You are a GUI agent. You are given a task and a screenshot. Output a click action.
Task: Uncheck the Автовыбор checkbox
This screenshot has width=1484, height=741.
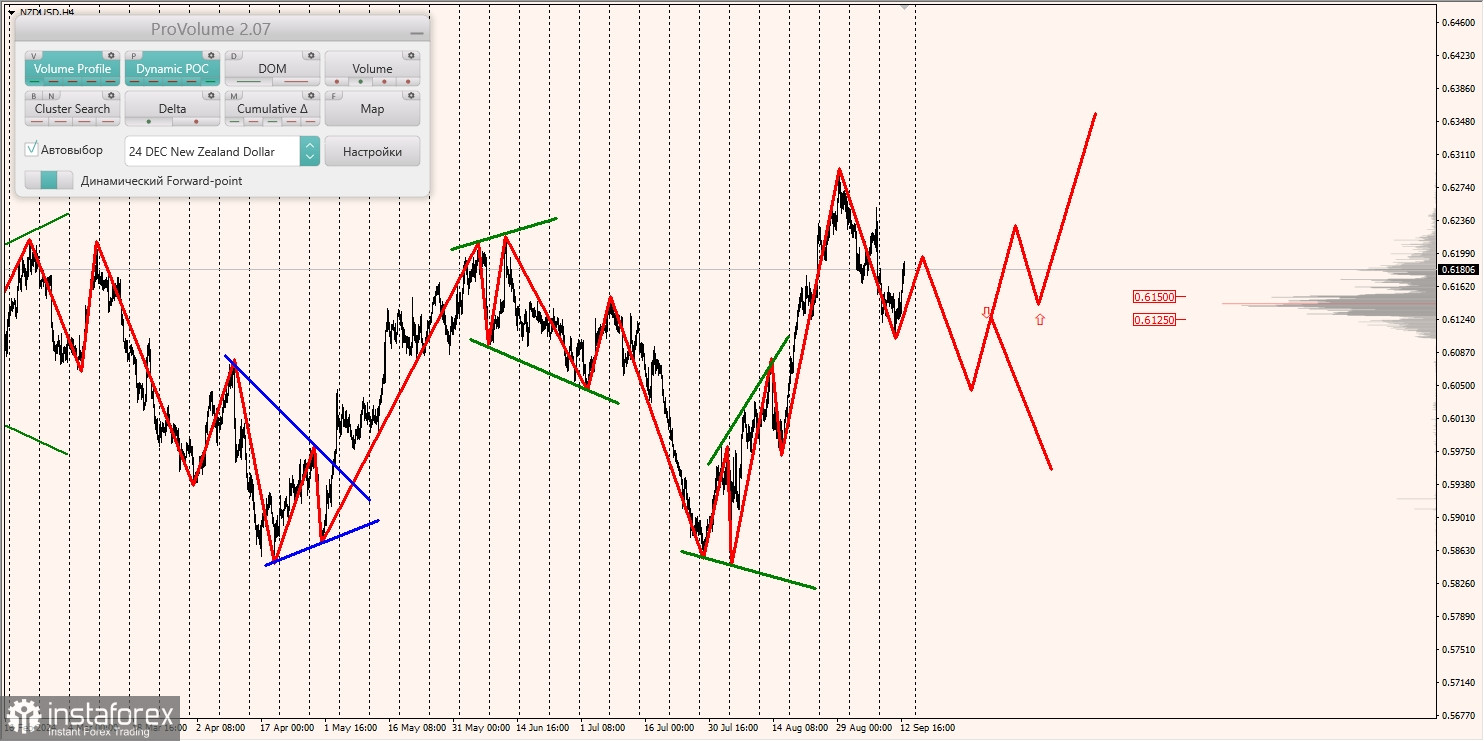[31, 149]
